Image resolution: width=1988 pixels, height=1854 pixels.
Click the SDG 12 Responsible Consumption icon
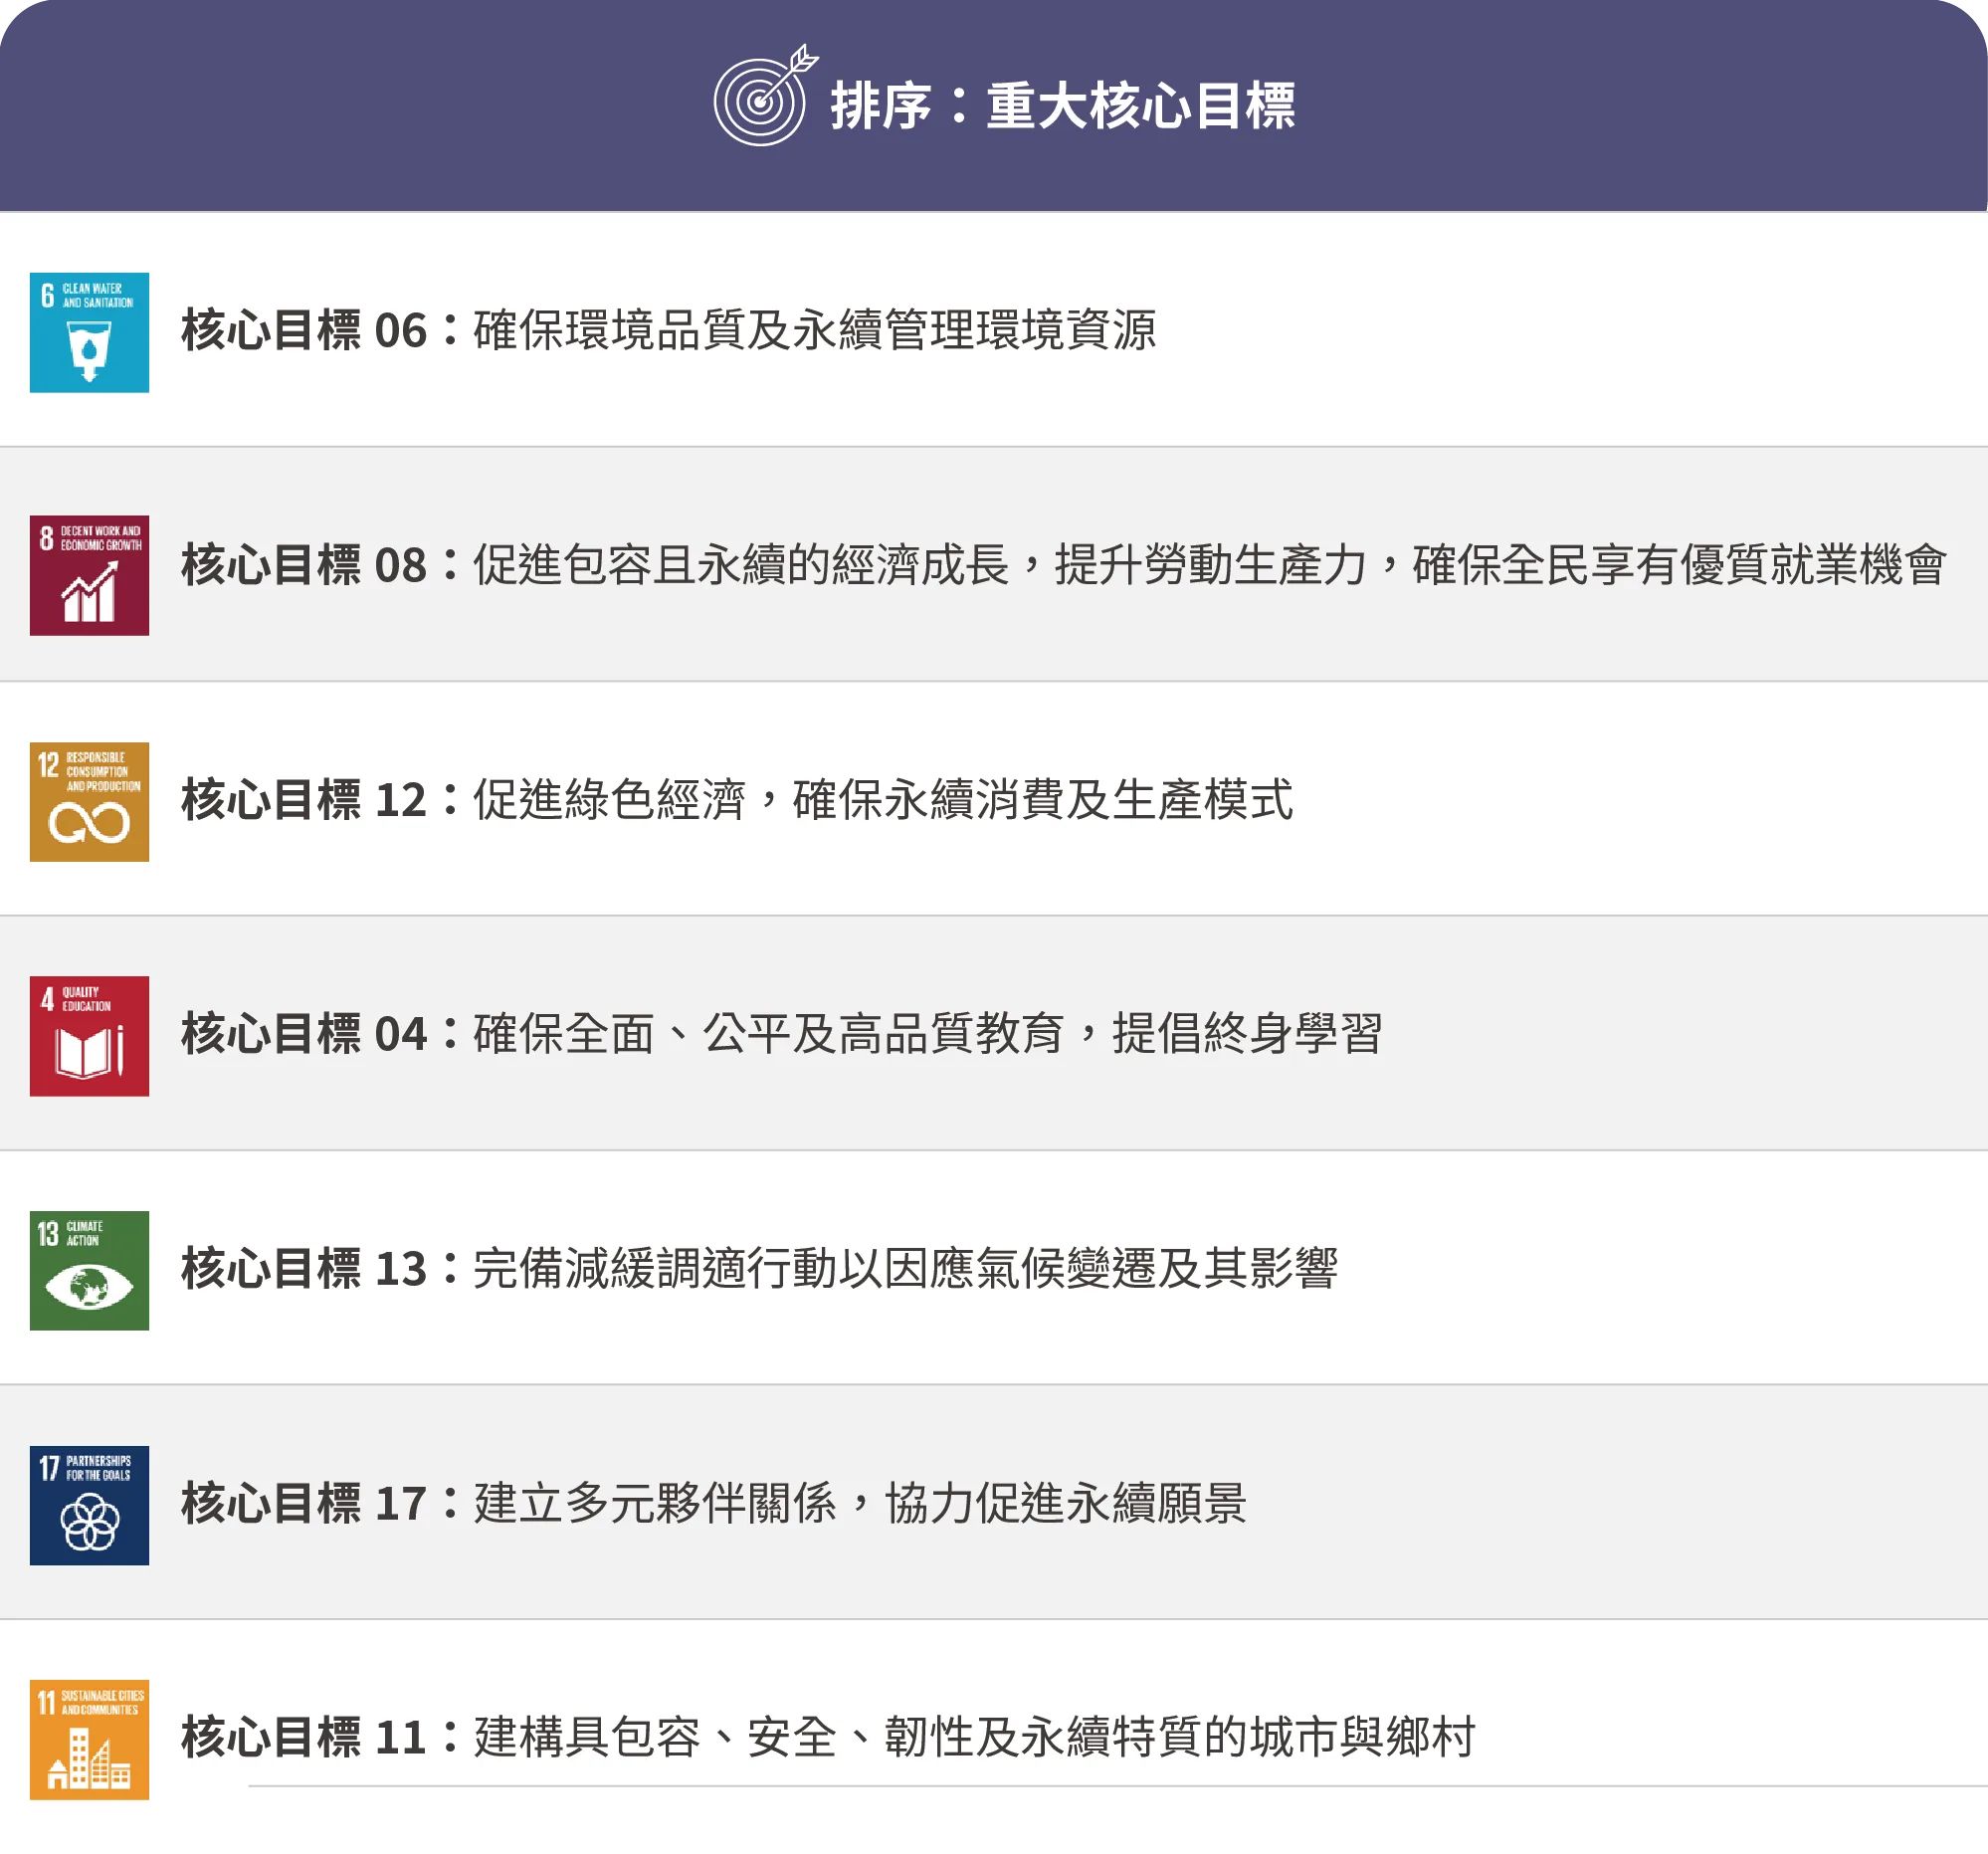(89, 801)
